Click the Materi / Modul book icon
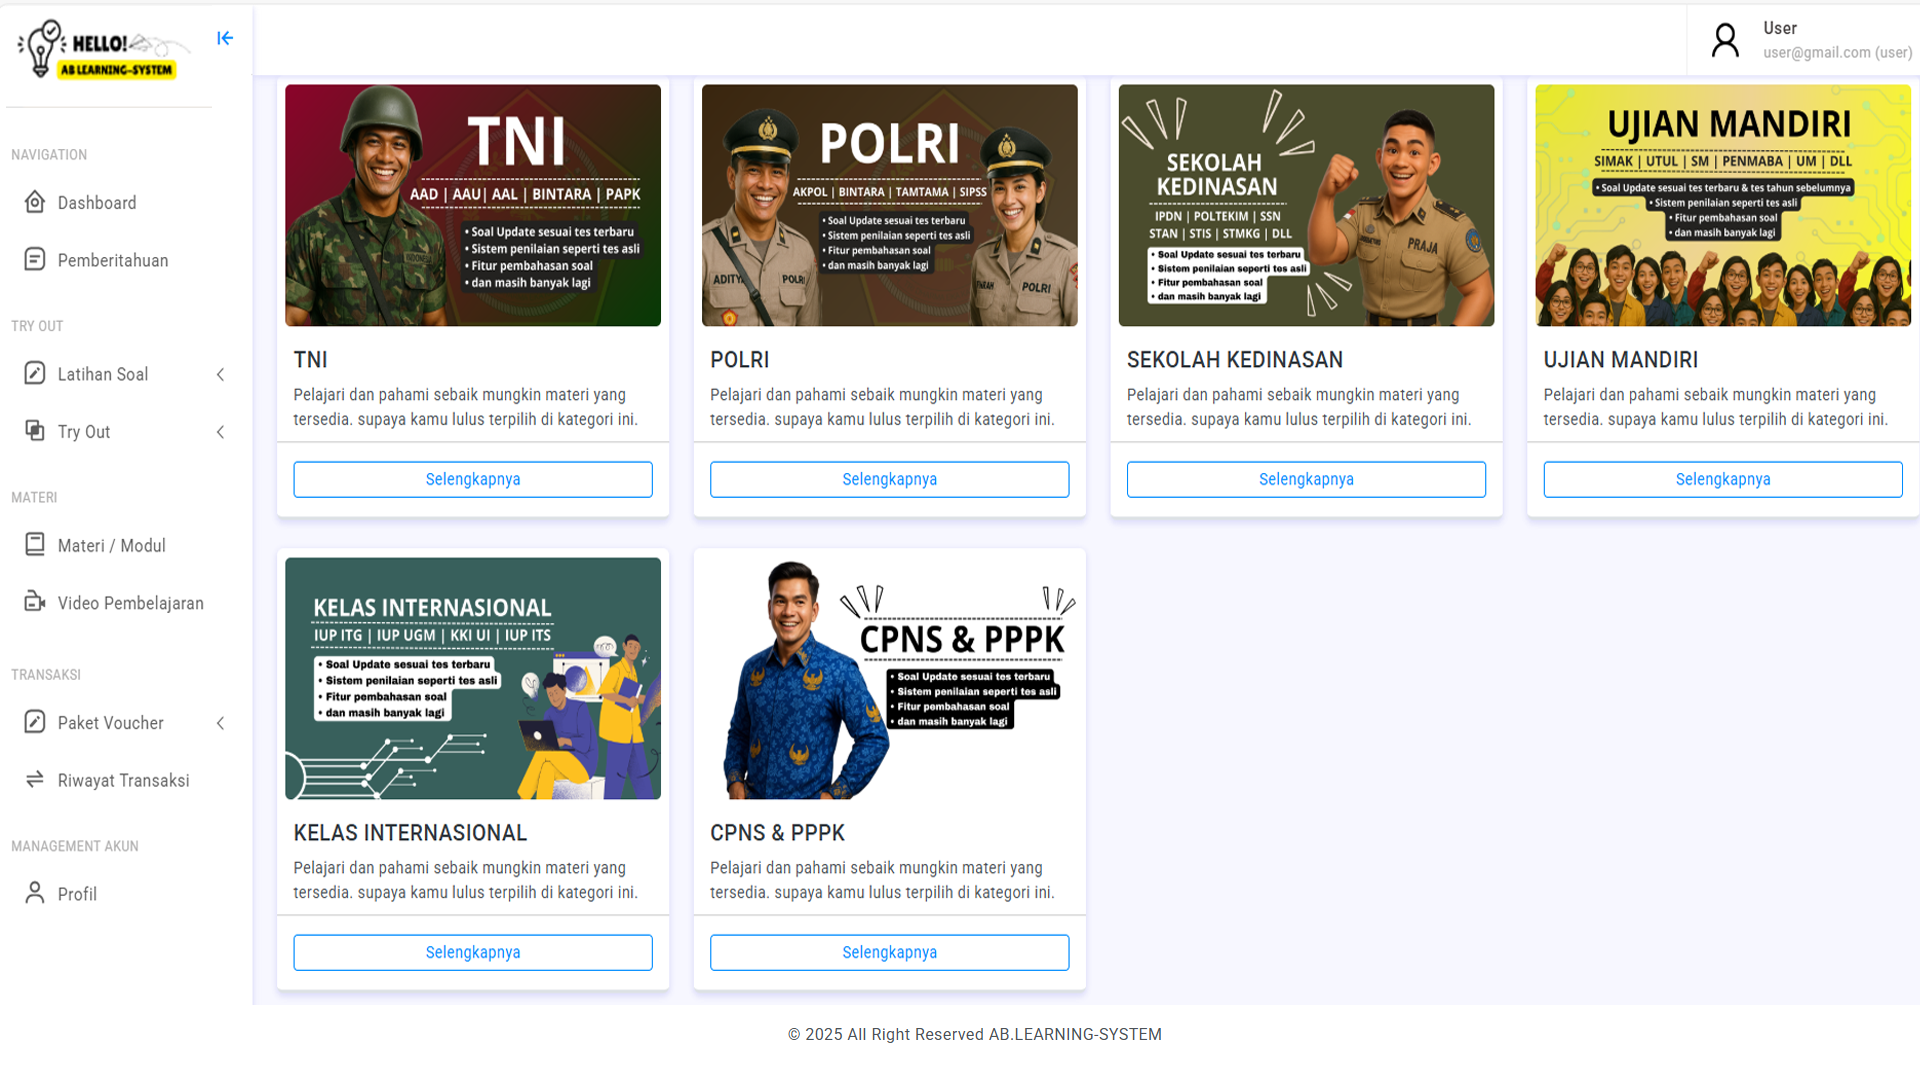The width and height of the screenshot is (1920, 1080). coord(35,545)
